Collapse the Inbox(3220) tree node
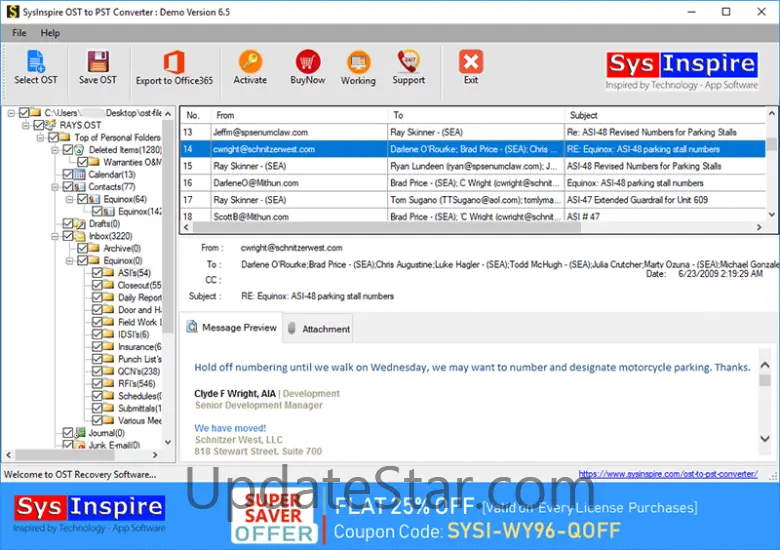 pos(56,237)
